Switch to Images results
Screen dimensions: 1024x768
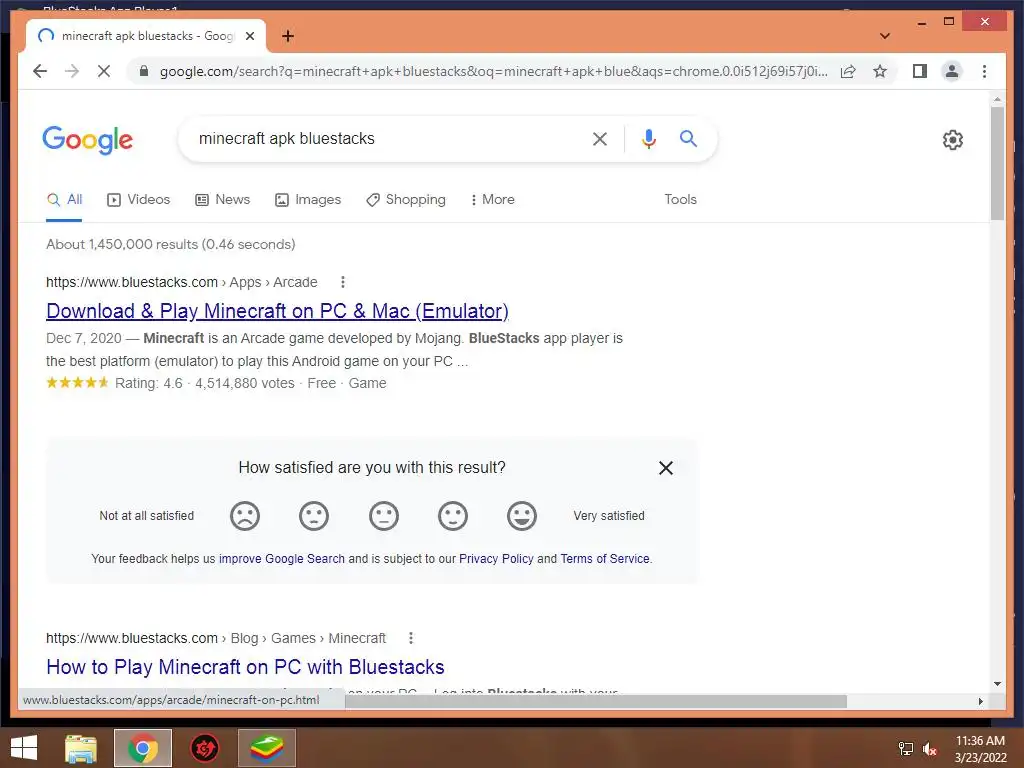[308, 199]
